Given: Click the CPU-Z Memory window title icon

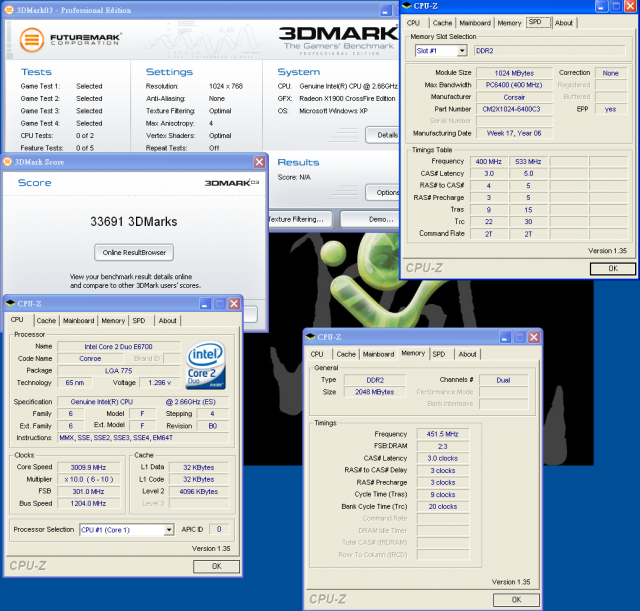Looking at the screenshot, I should coord(311,337).
